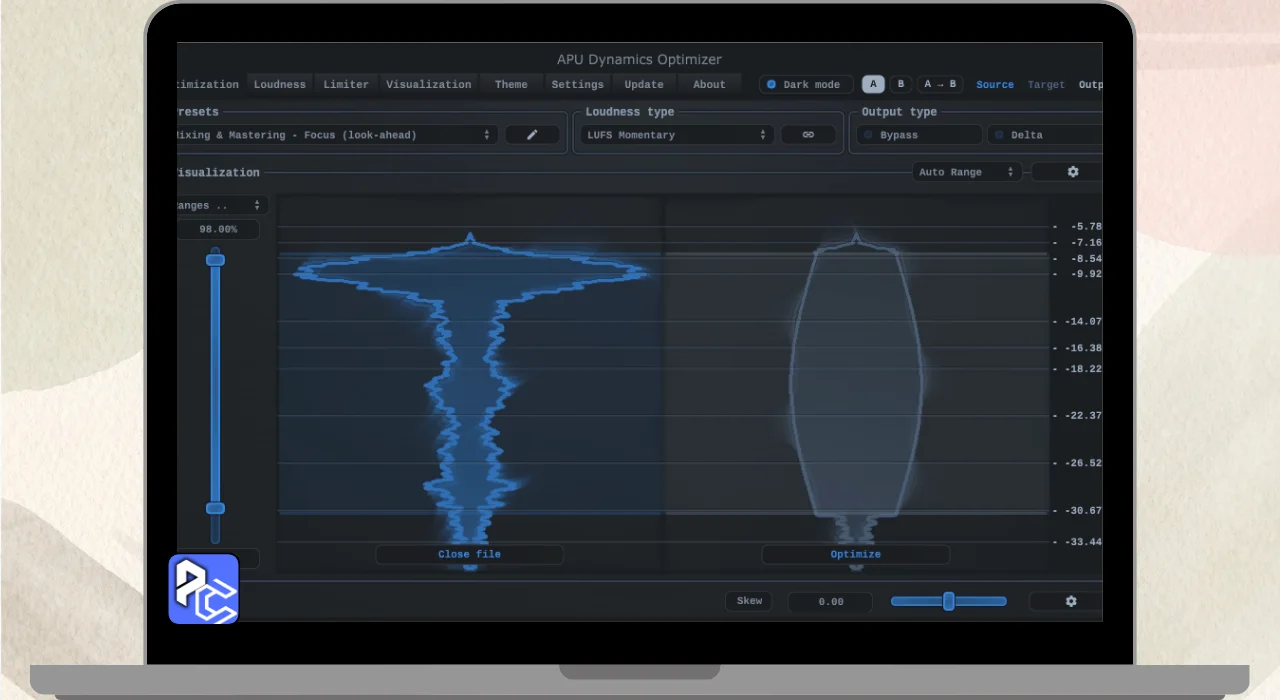Viewport: 1280px width, 700px height.
Task: Click the Skew value field showing 0.00
Action: 830,602
